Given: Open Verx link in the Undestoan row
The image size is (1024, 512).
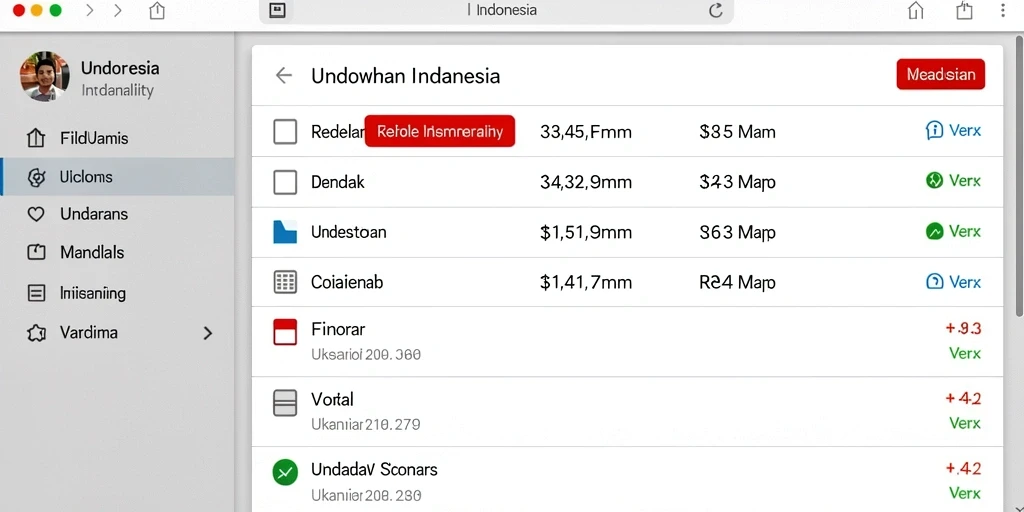Looking at the screenshot, I should click(x=965, y=231).
